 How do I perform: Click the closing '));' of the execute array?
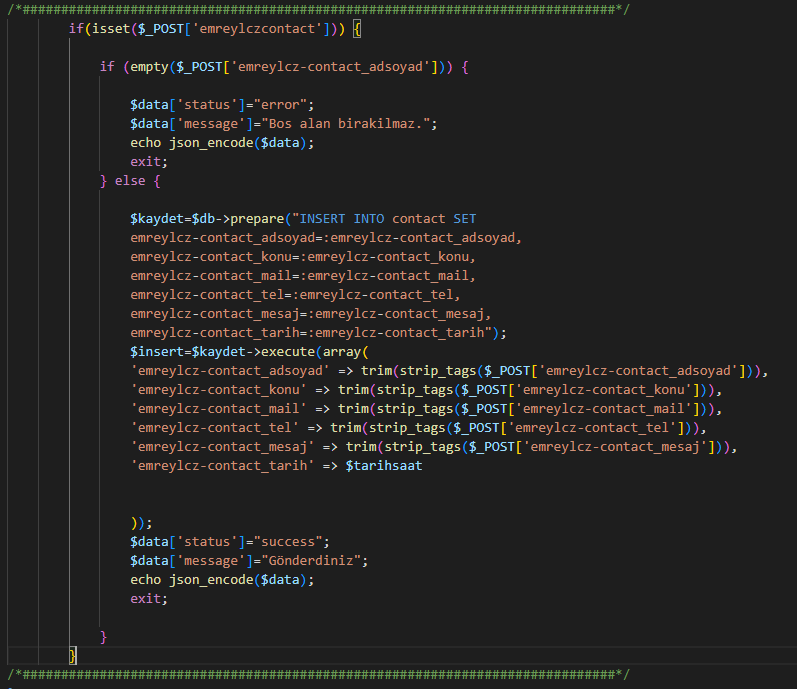click(141, 523)
